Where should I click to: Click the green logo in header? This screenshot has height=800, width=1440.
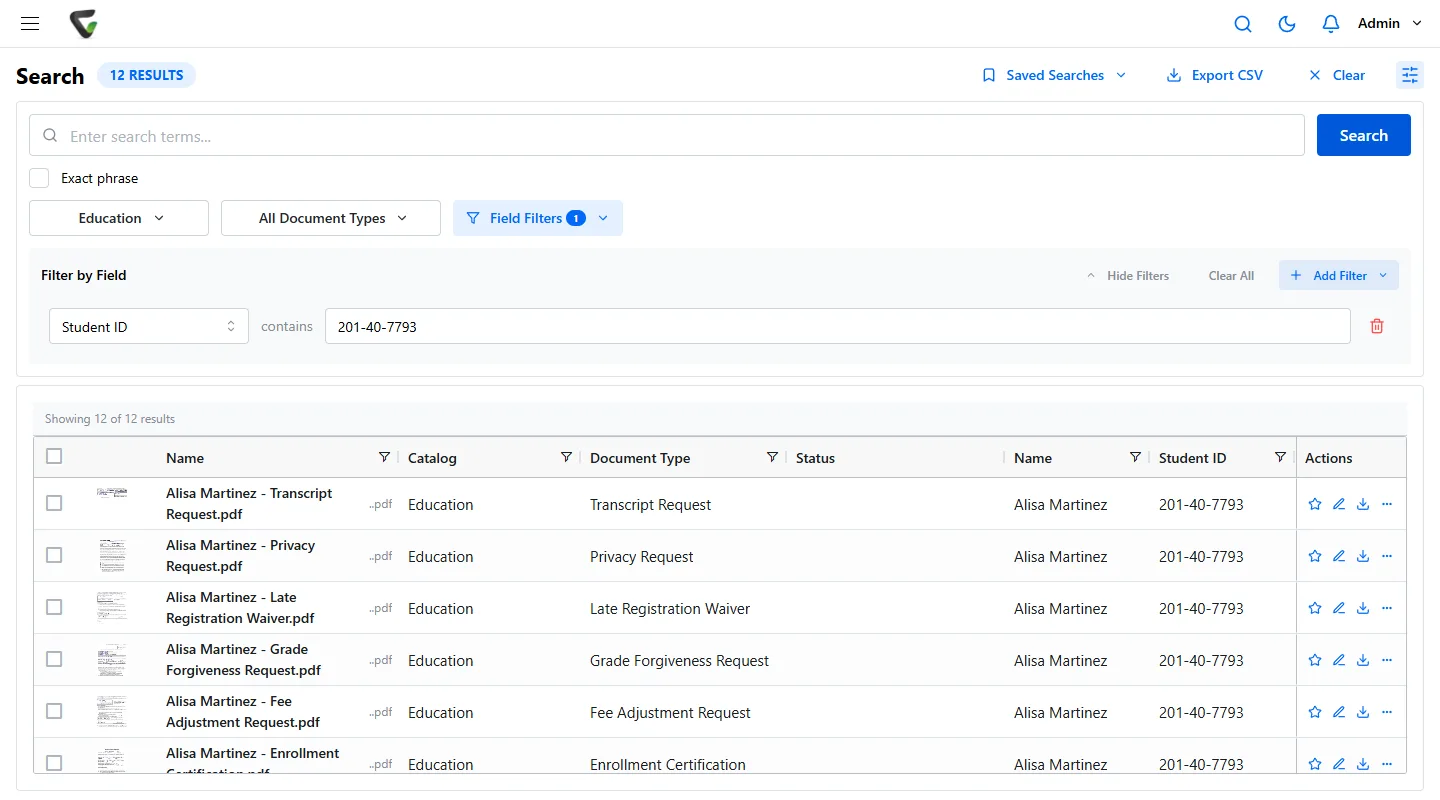coord(84,23)
